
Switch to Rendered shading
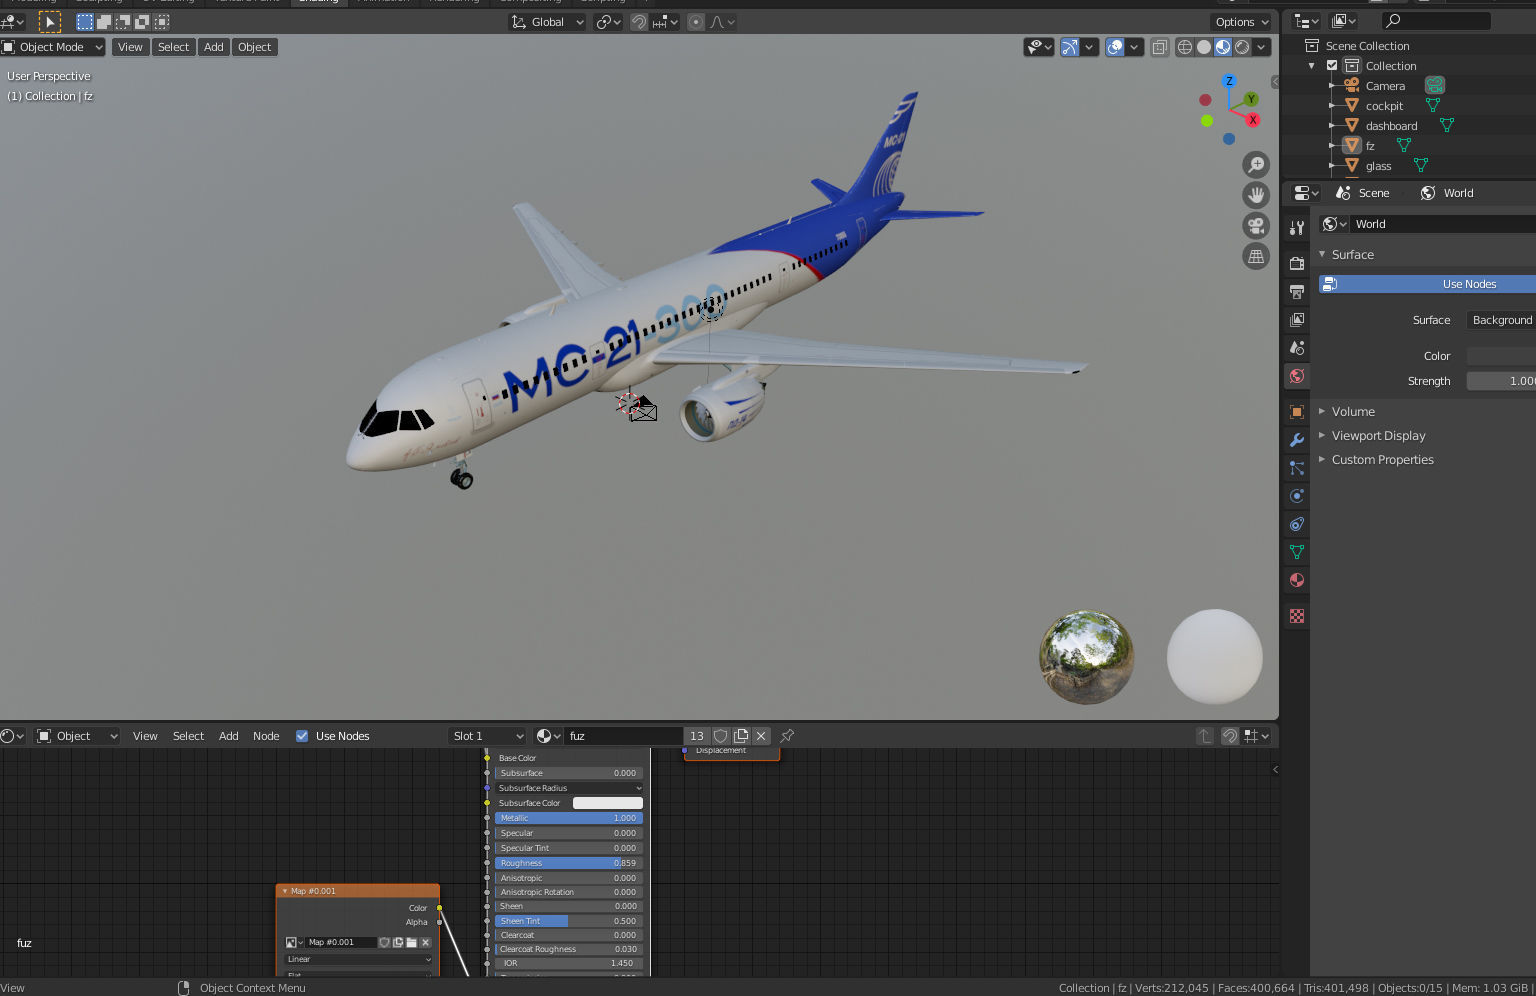[1242, 47]
